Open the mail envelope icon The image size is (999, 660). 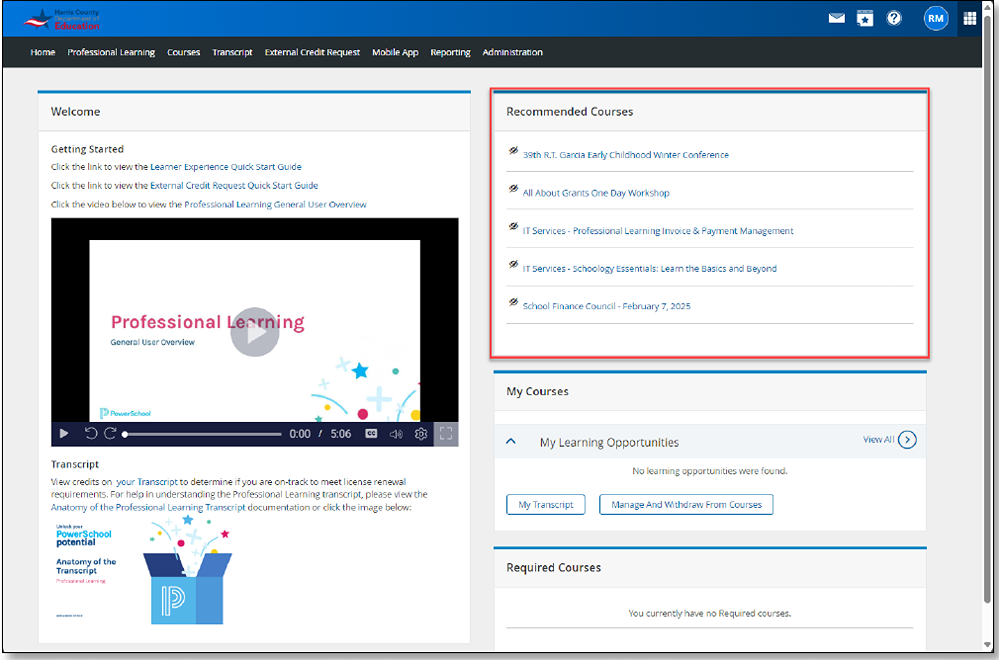[837, 18]
